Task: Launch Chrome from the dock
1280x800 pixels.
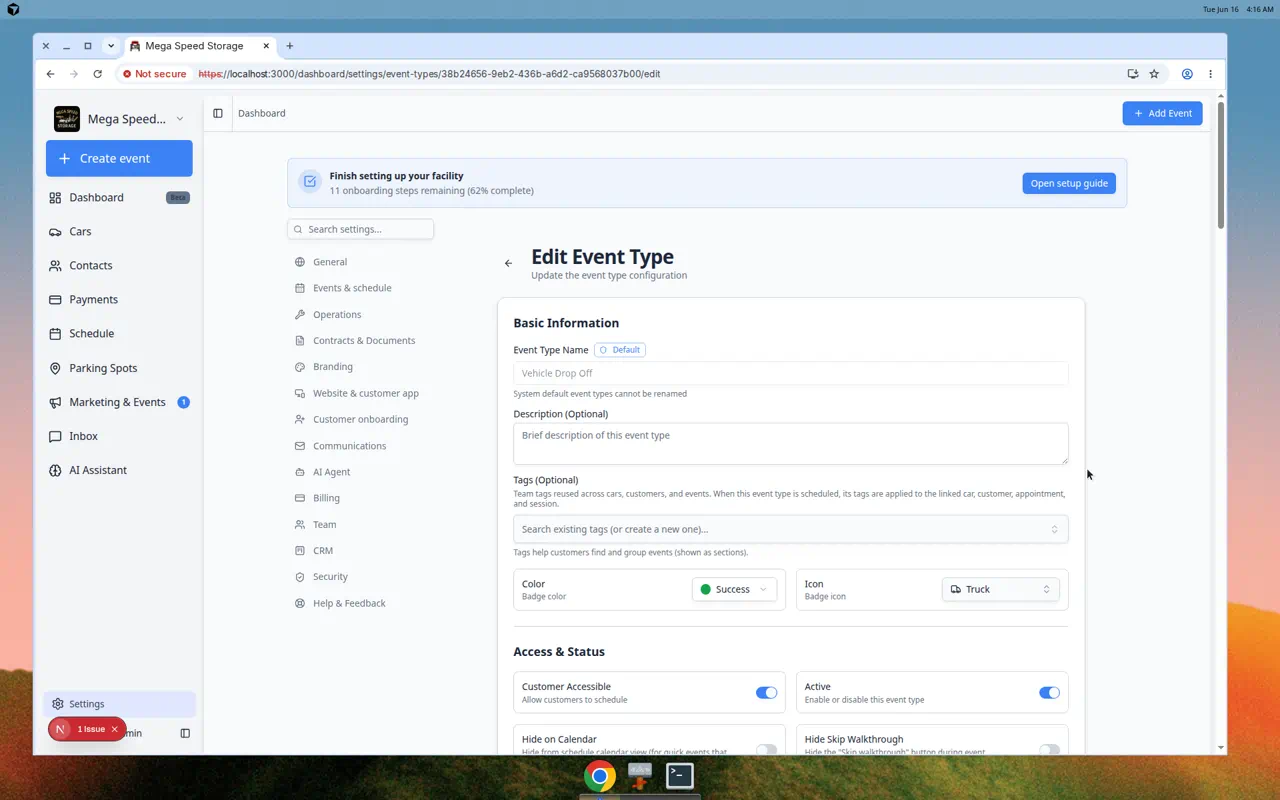Action: 600,776
